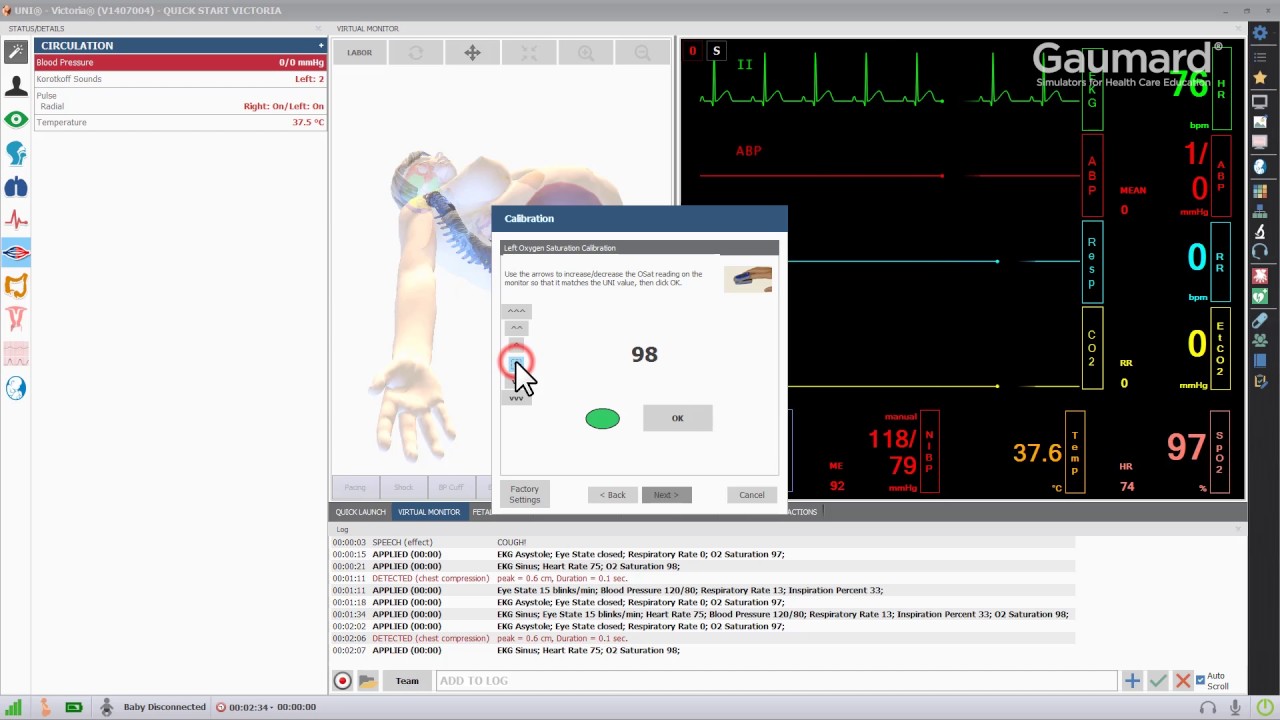Click the ADD TO LOG input field

click(x=776, y=681)
